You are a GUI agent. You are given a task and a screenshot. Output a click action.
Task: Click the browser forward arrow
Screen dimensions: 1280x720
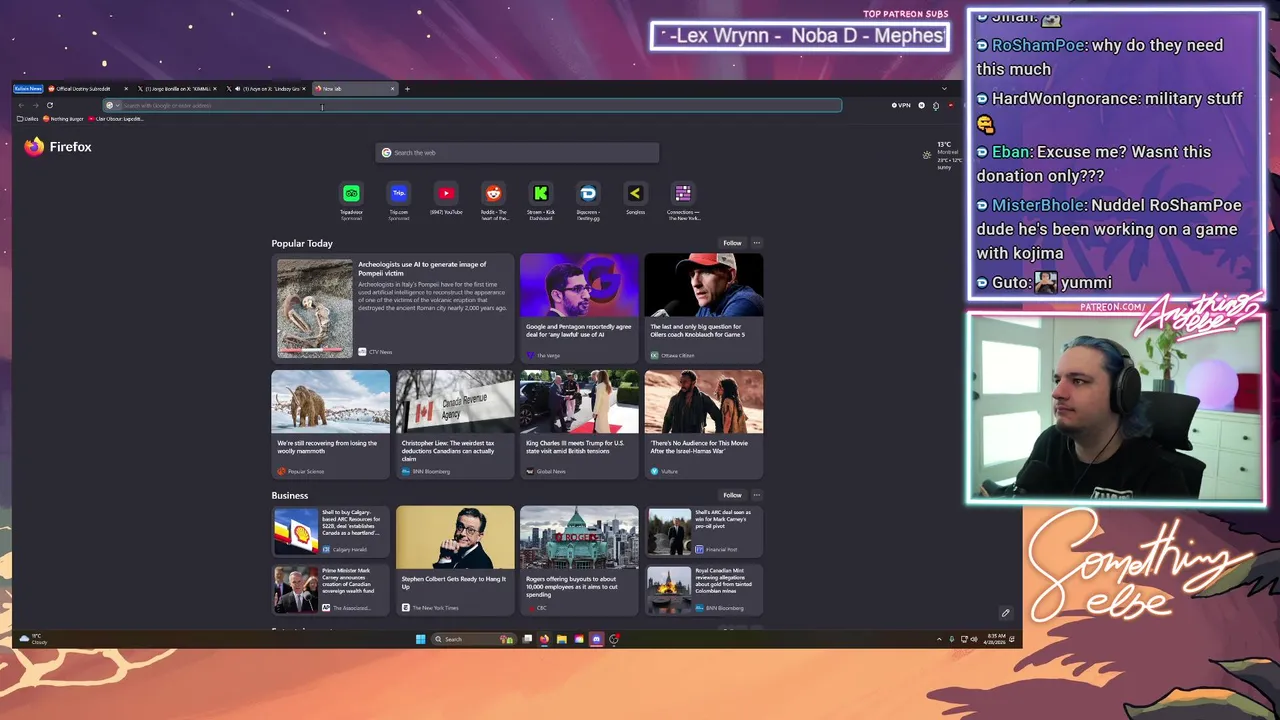pos(36,105)
